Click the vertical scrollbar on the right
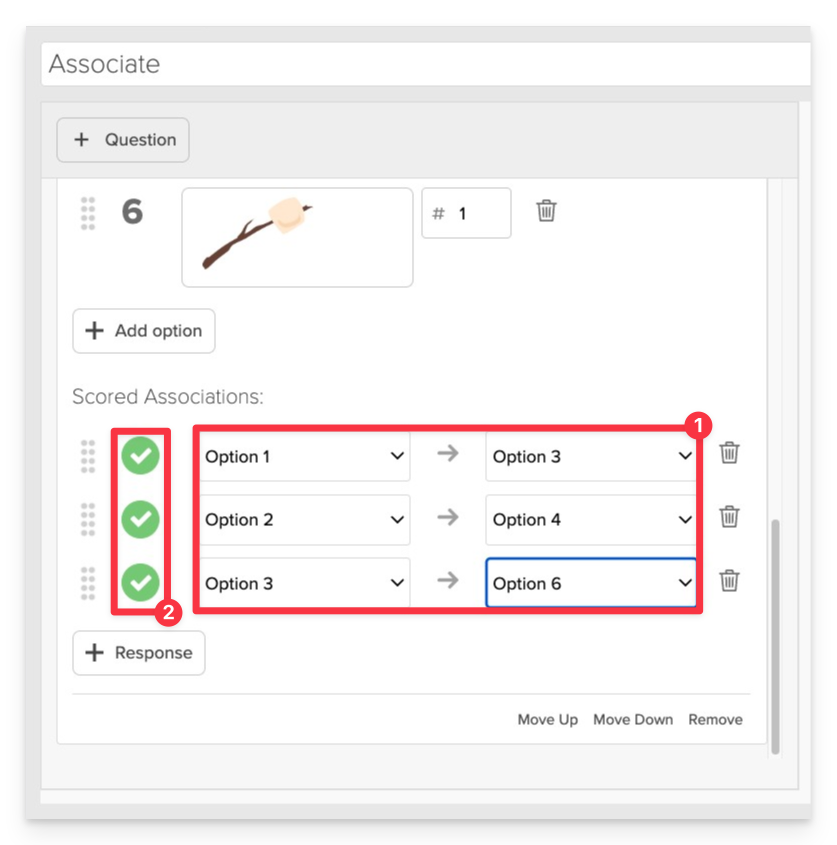Image resolution: width=837 pixels, height=845 pixels. point(775,636)
